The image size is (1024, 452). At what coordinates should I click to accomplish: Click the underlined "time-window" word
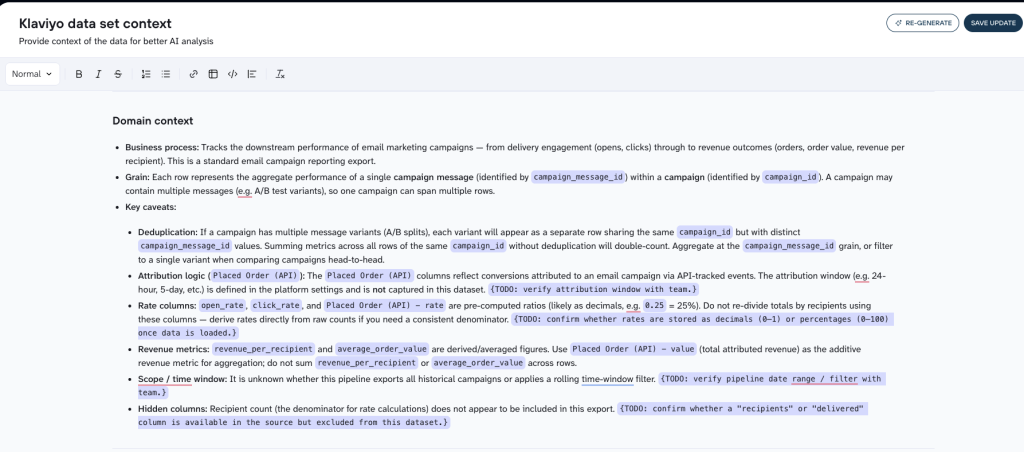(607, 379)
